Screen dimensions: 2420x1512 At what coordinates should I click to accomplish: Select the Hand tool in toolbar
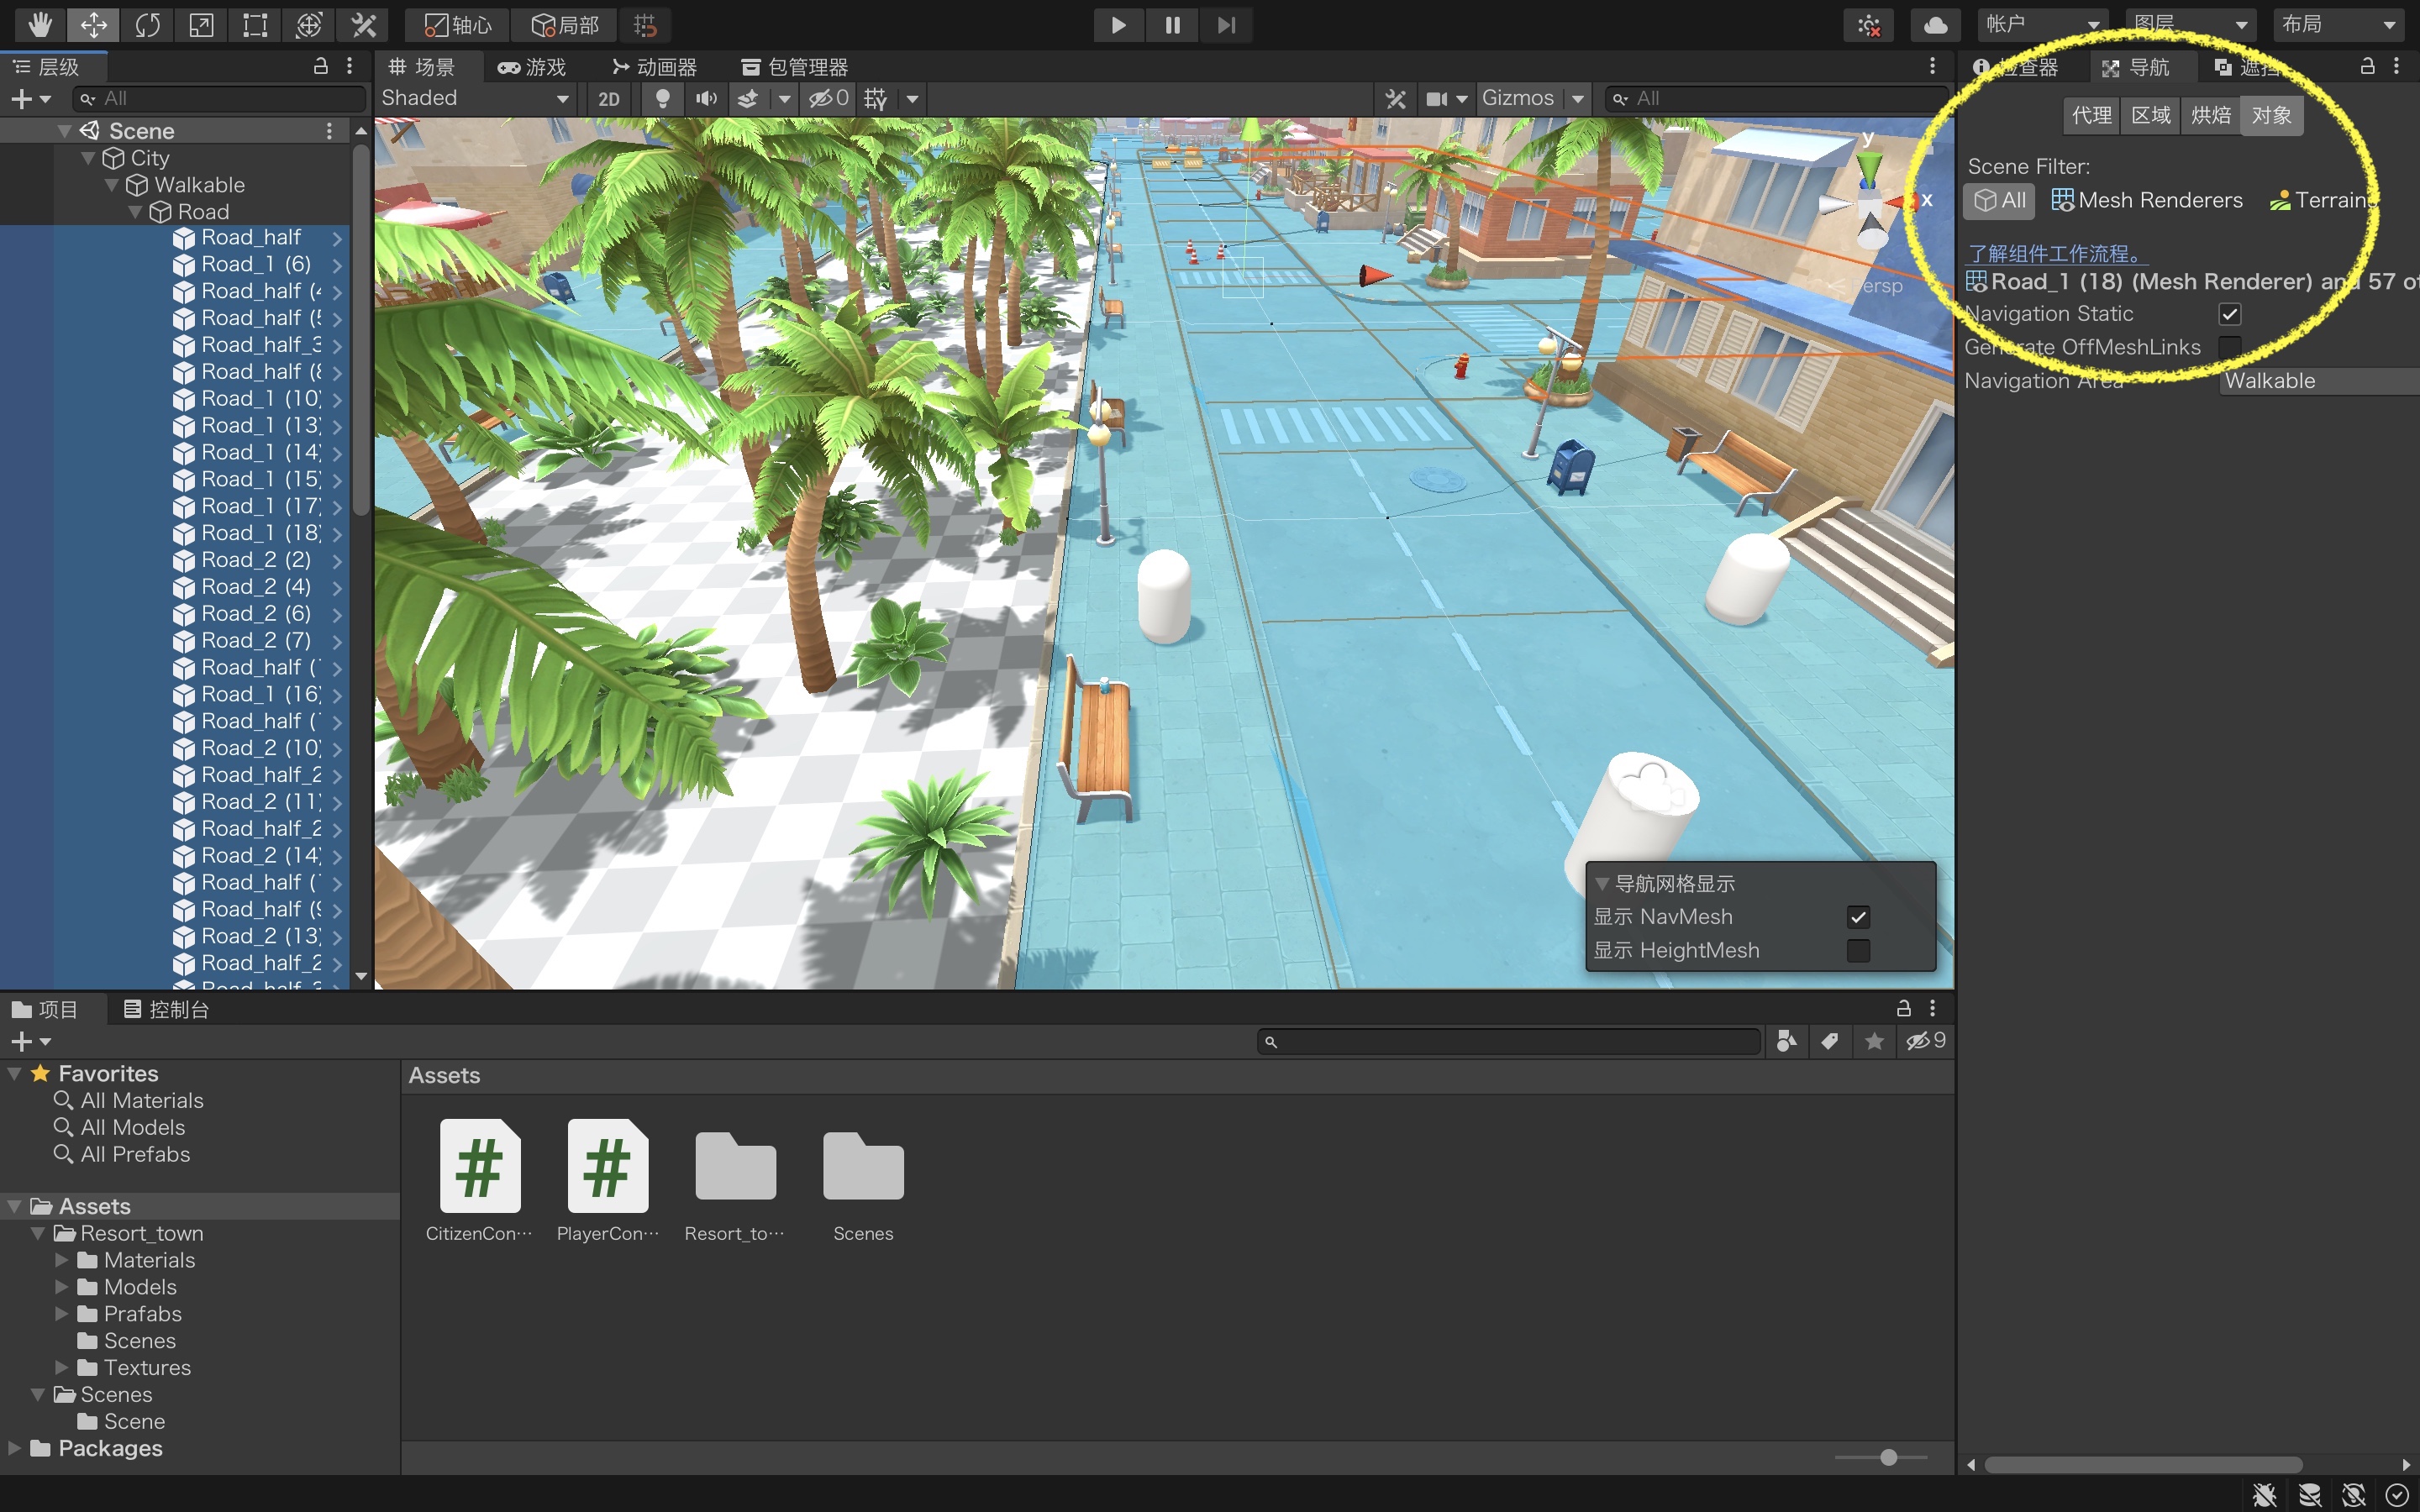click(40, 25)
